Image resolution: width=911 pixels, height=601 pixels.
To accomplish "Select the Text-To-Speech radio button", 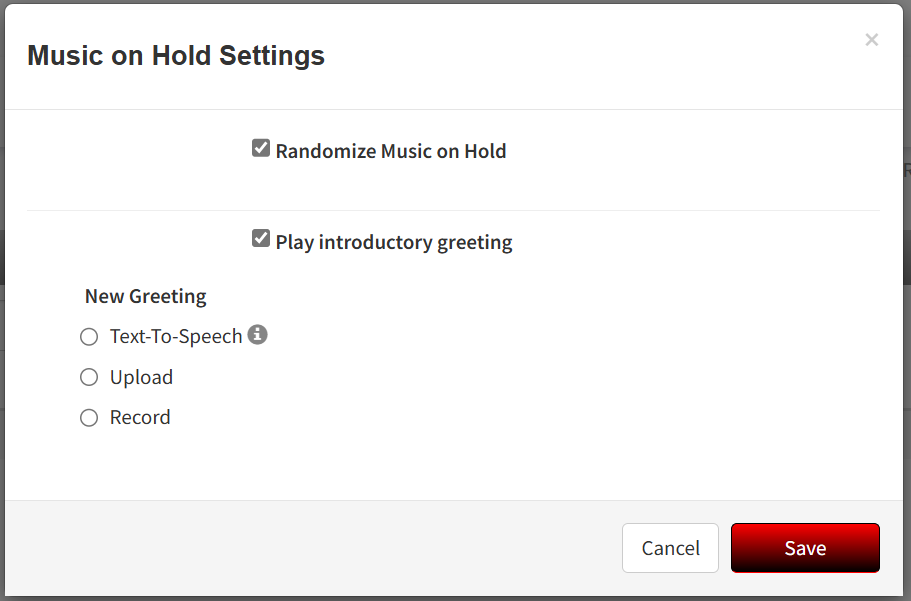I will [x=89, y=337].
